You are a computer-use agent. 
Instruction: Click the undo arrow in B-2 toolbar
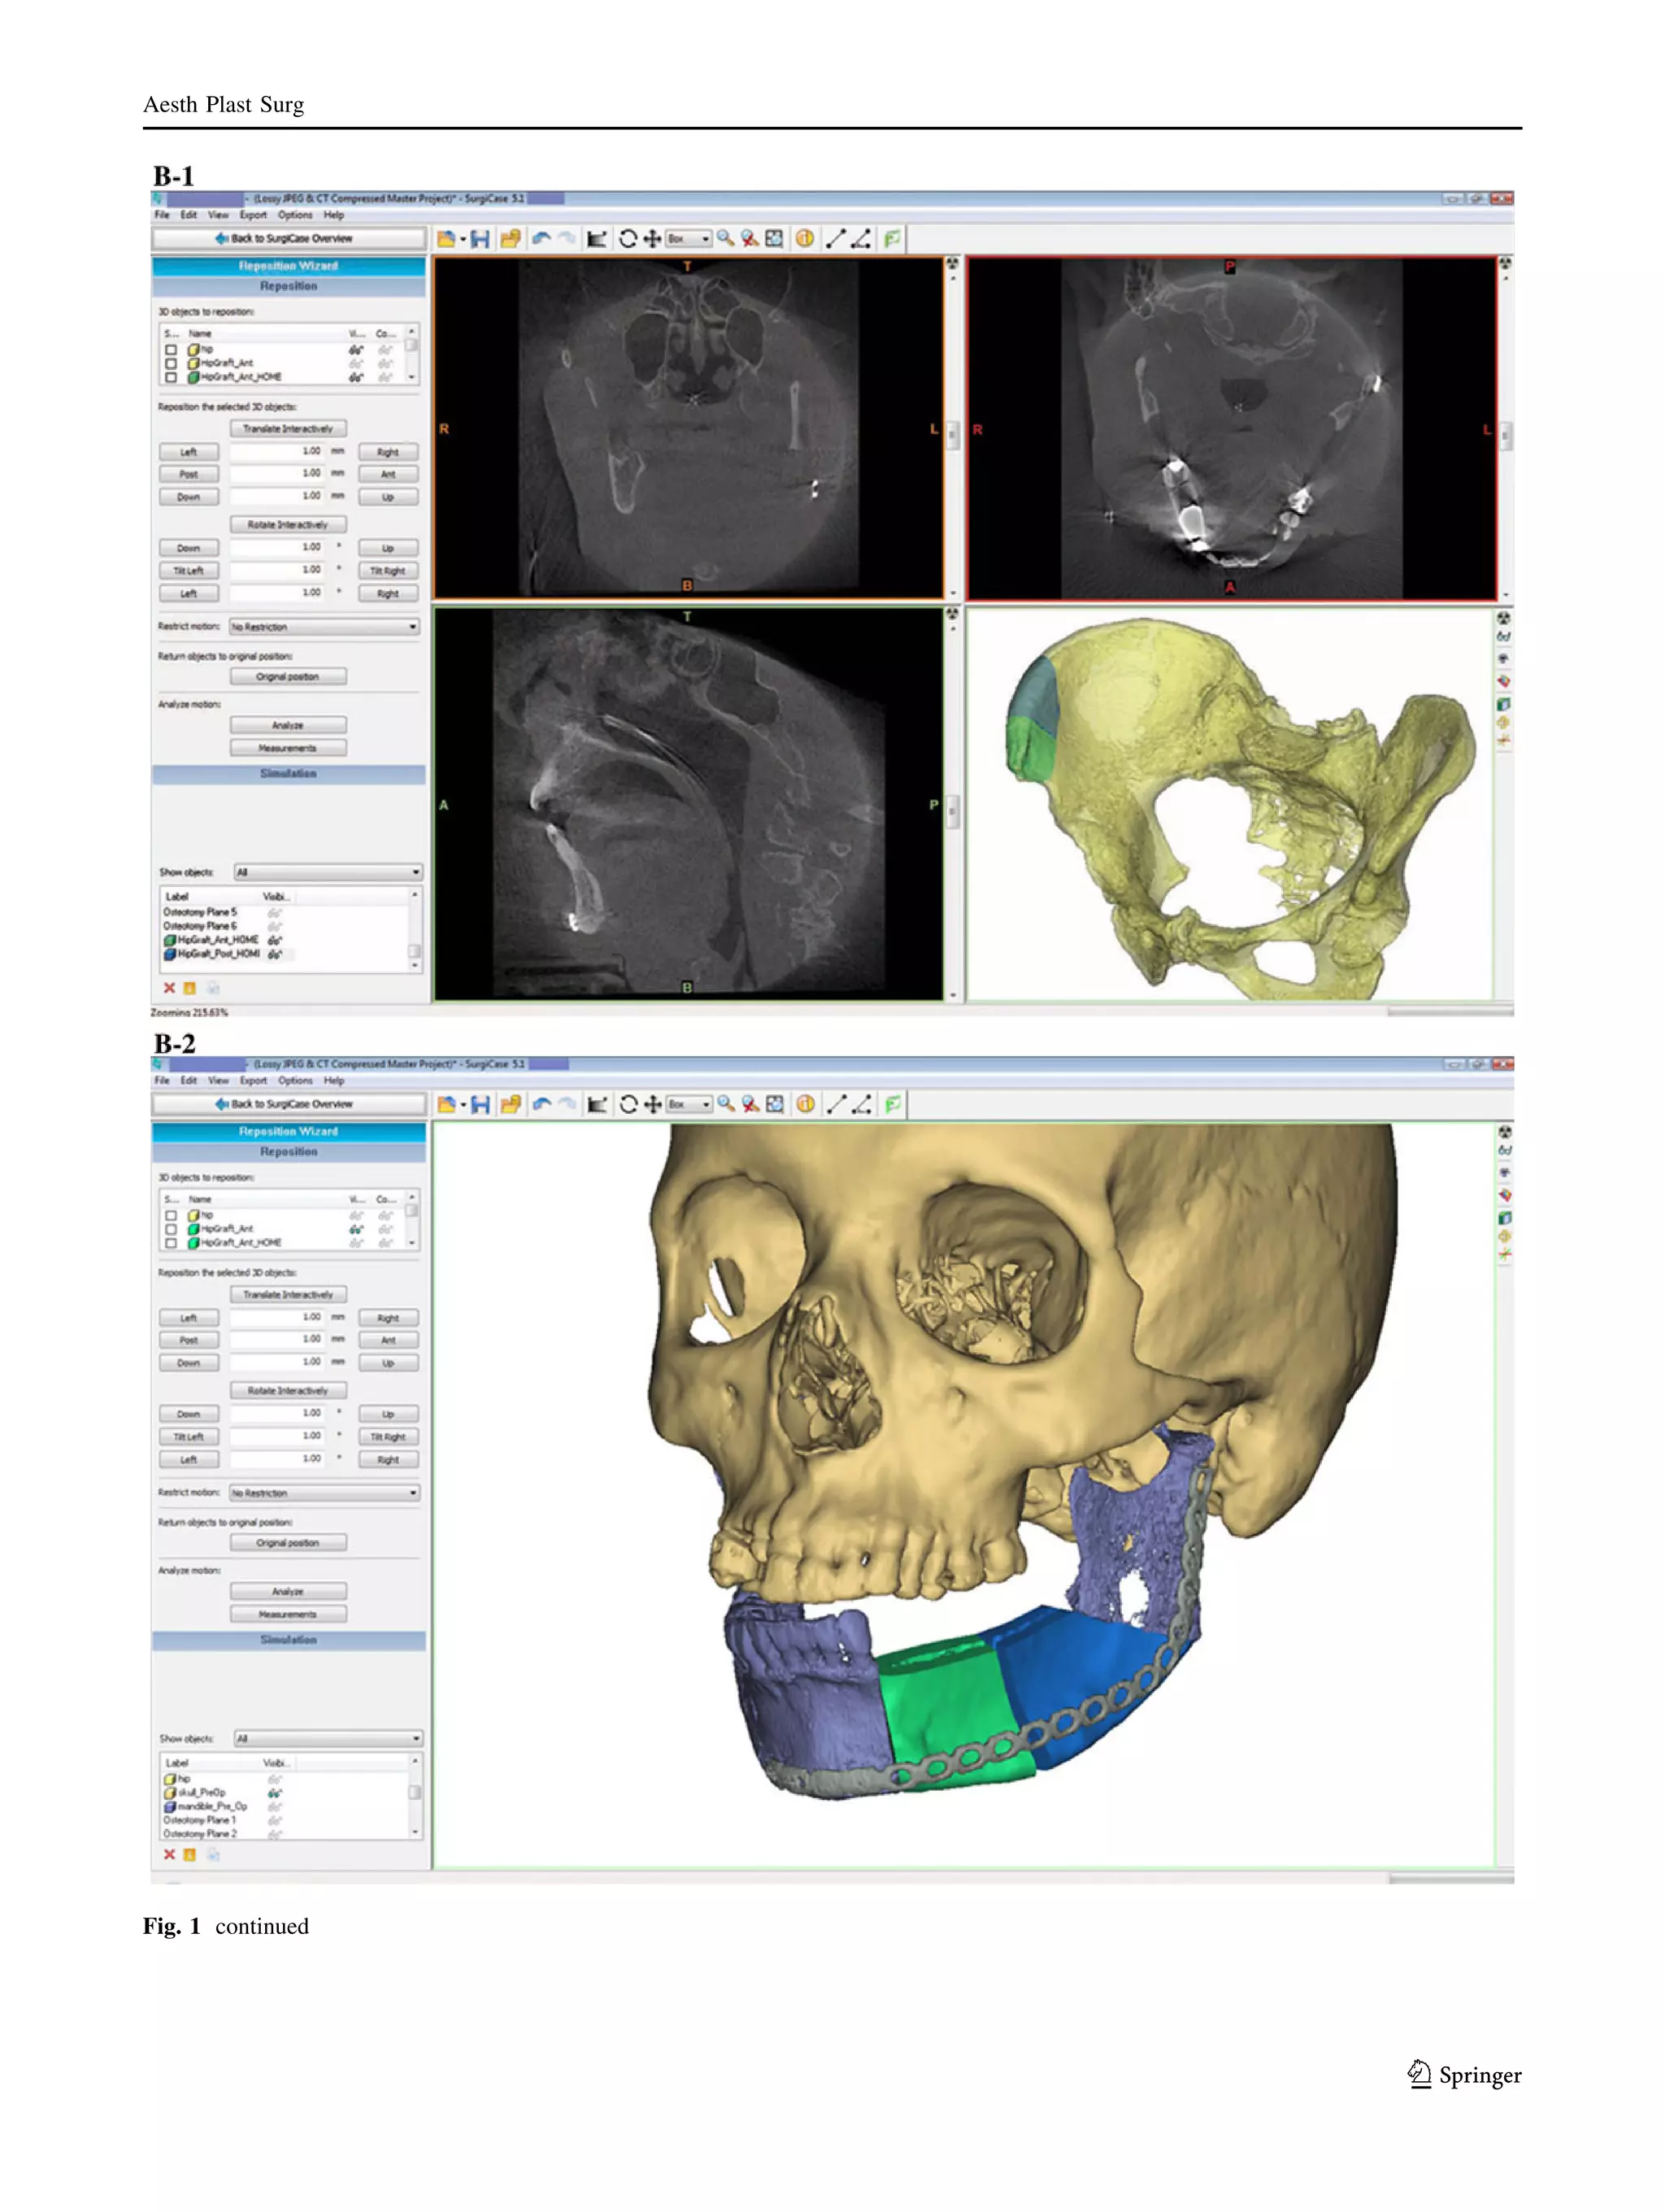click(x=542, y=1104)
